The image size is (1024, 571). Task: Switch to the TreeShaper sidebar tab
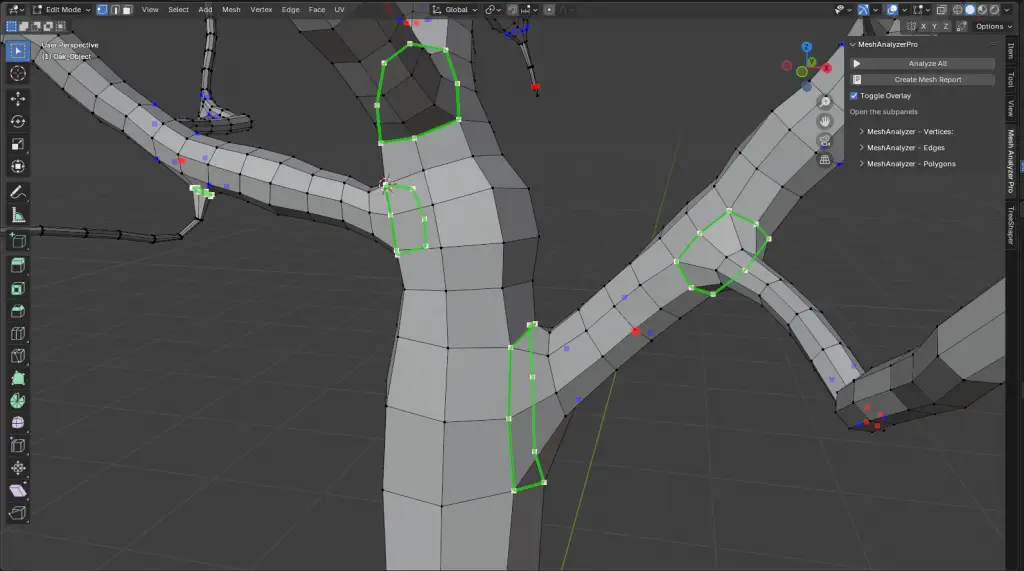[1011, 225]
